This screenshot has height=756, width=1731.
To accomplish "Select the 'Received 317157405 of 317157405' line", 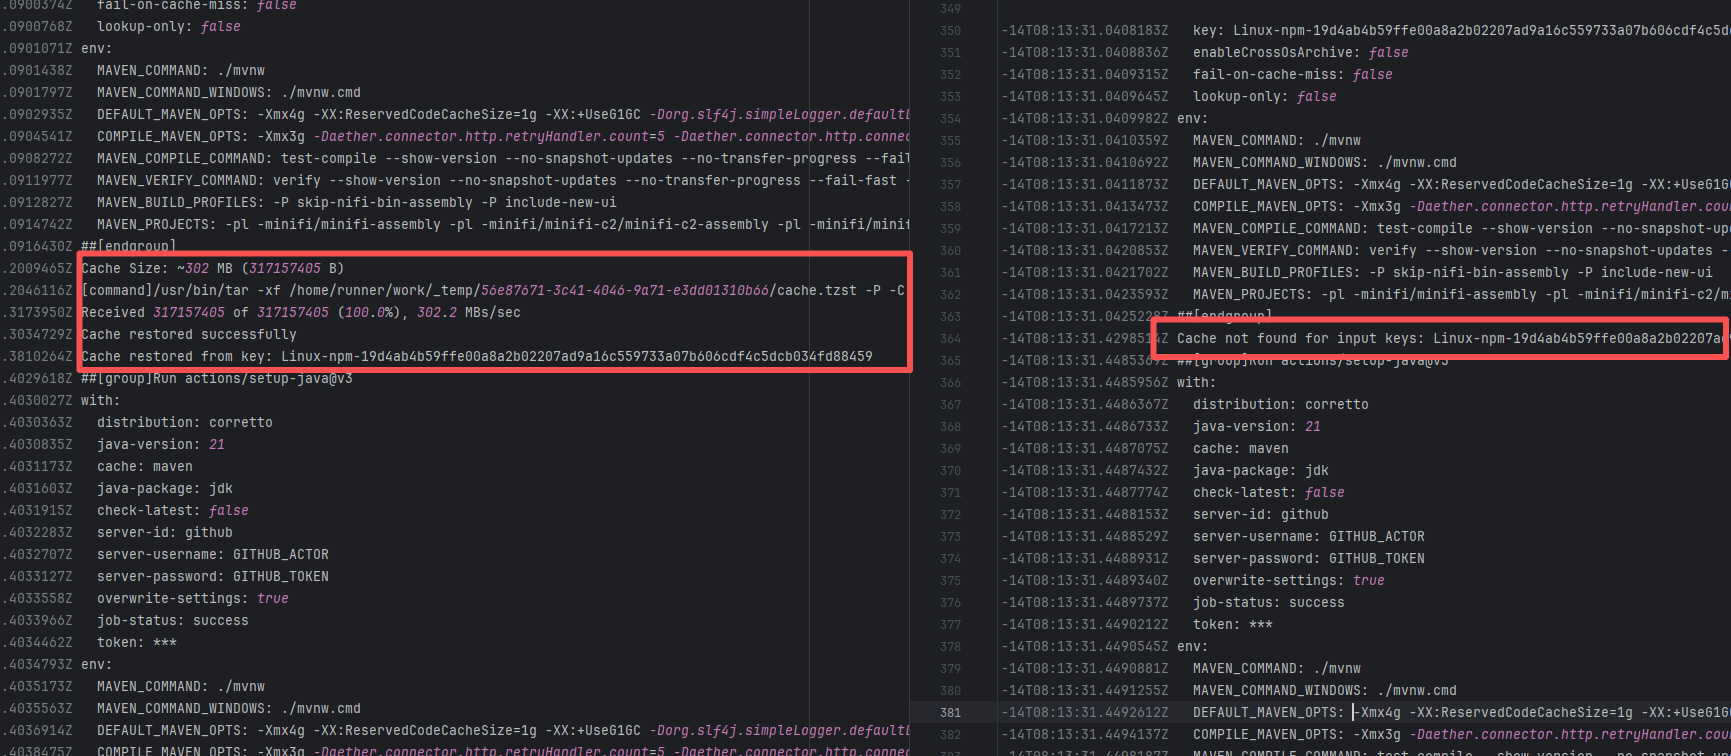I will click(300, 312).
